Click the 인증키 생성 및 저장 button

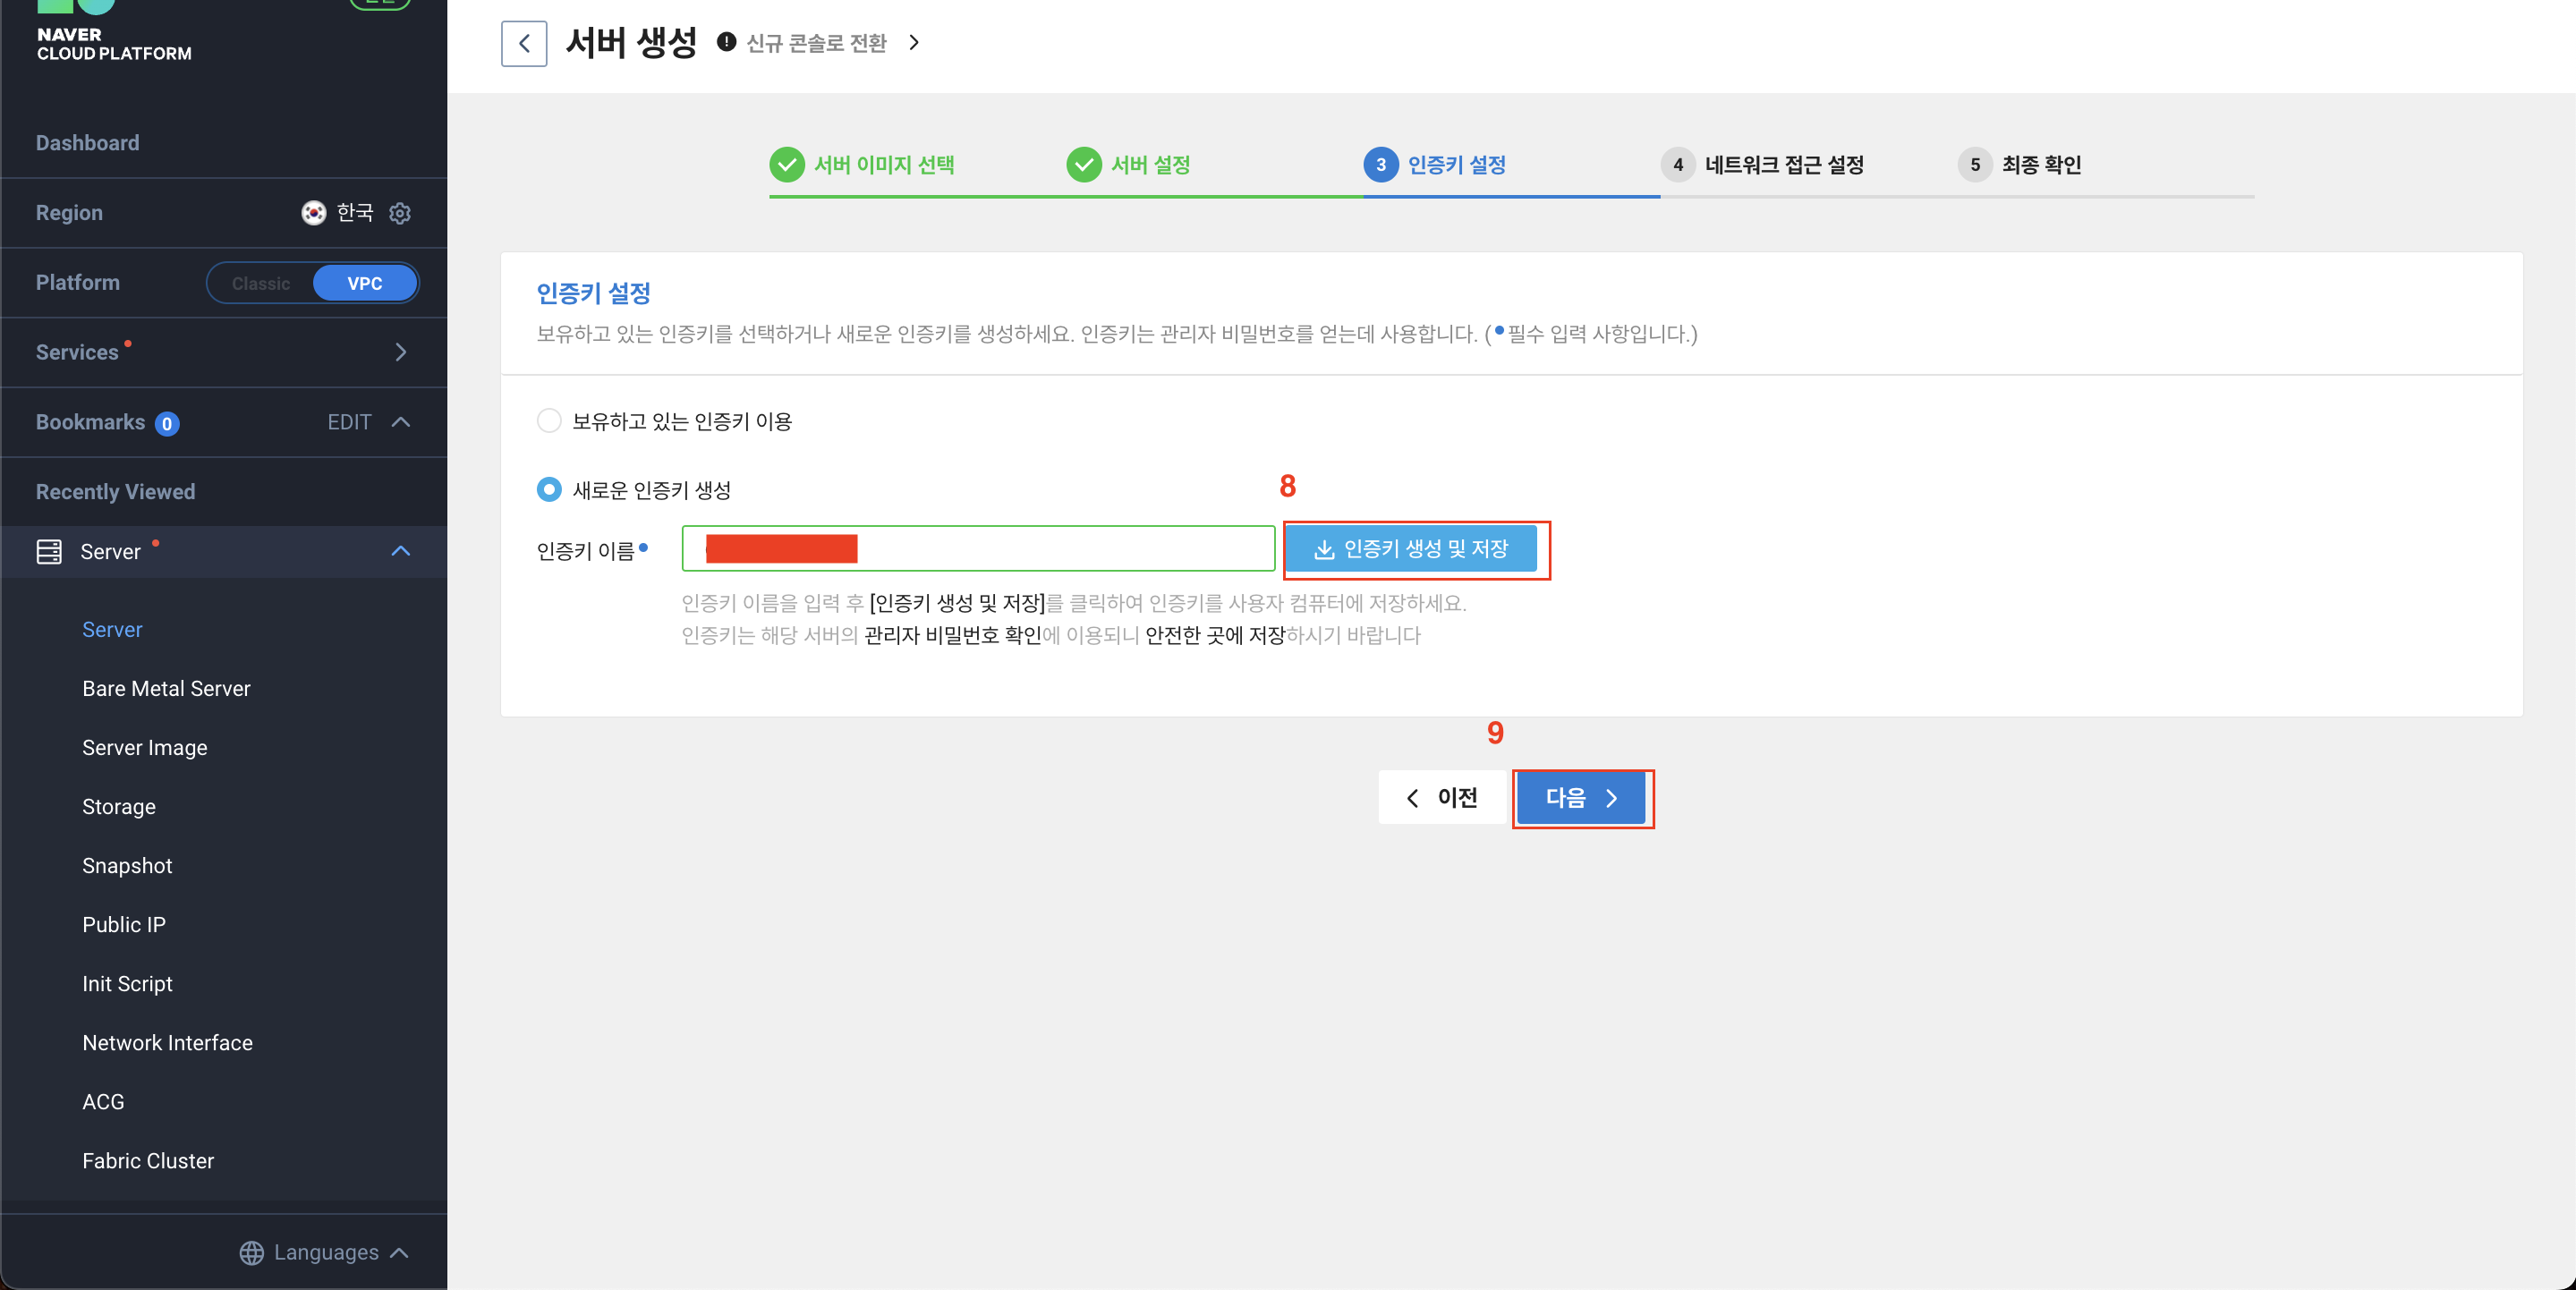click(1410, 549)
